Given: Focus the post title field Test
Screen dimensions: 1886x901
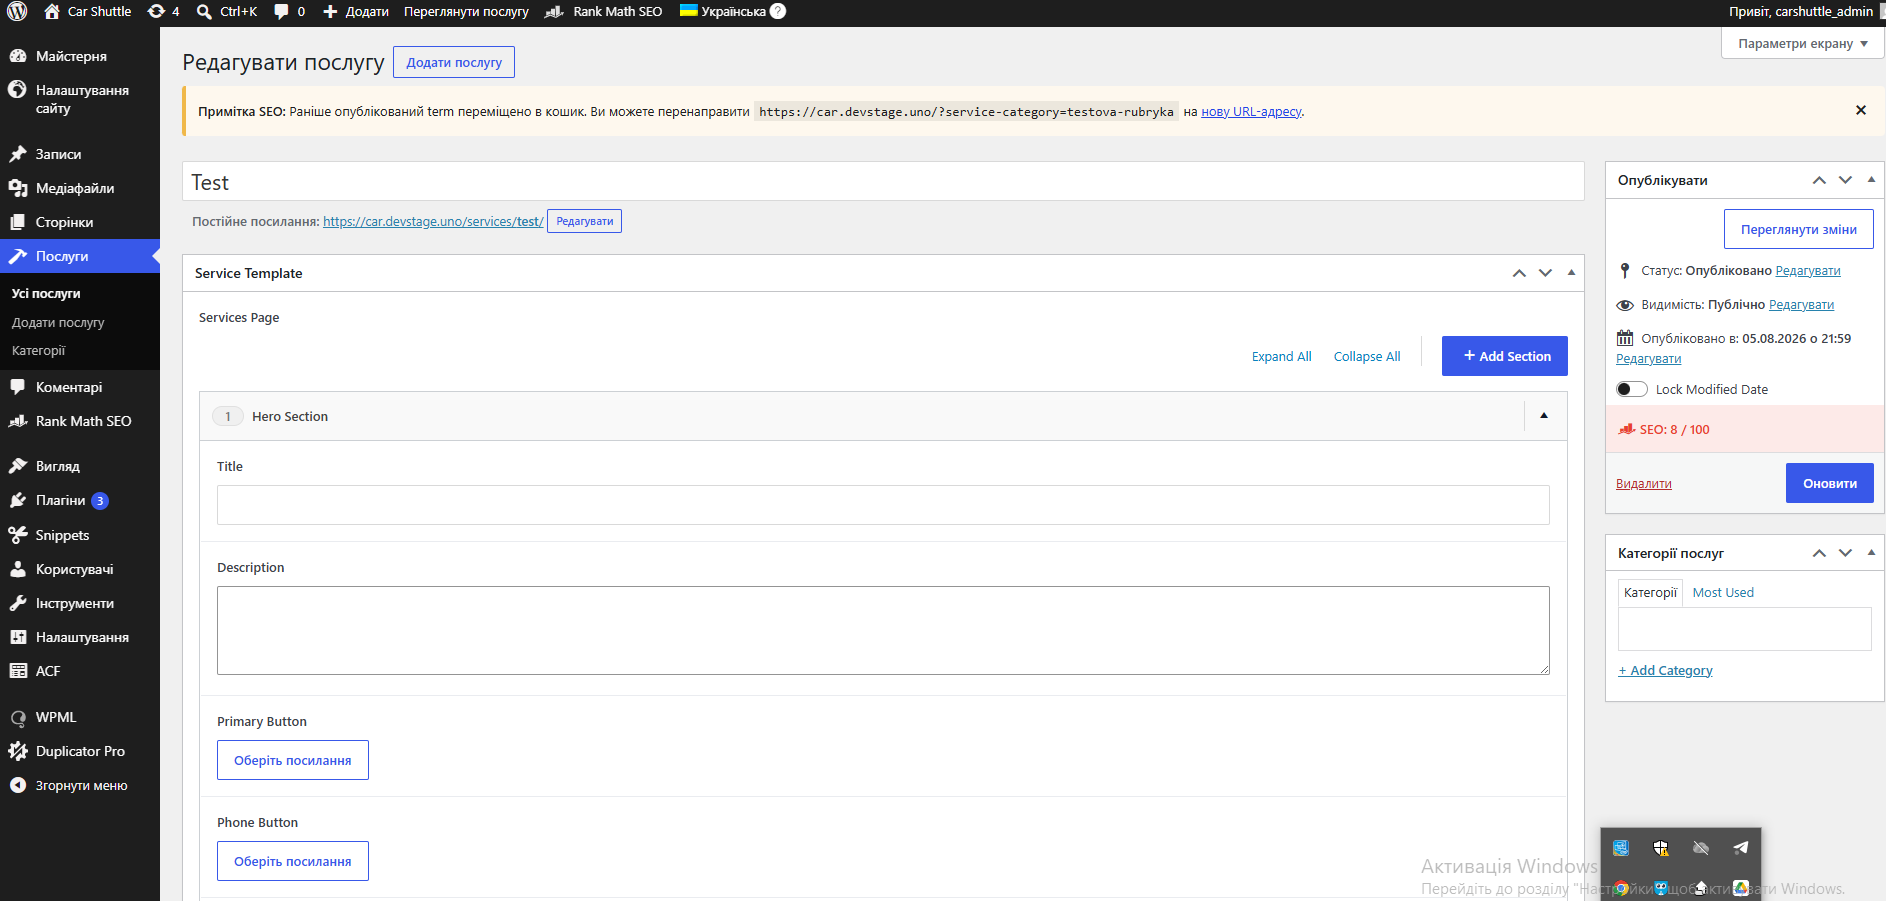Looking at the screenshot, I should tap(883, 182).
